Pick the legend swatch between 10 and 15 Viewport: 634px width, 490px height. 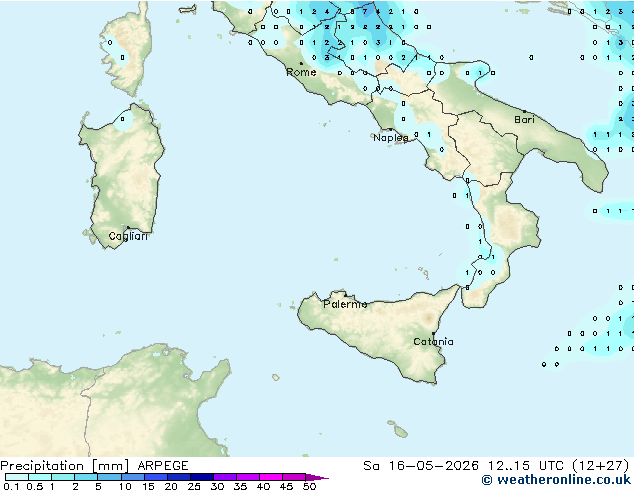point(133,477)
